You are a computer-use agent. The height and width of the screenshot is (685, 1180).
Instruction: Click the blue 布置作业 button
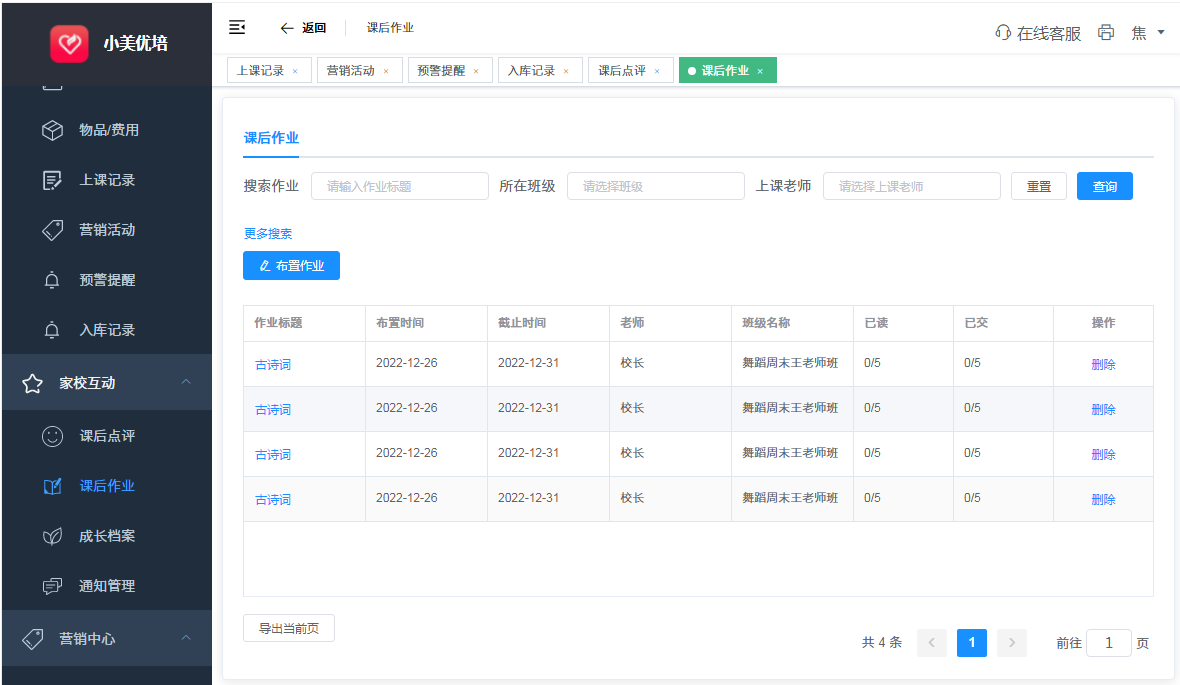(x=291, y=266)
